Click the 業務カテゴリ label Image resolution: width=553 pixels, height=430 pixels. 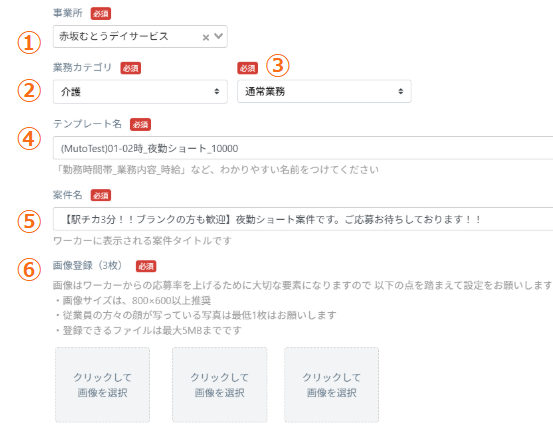coord(82,67)
